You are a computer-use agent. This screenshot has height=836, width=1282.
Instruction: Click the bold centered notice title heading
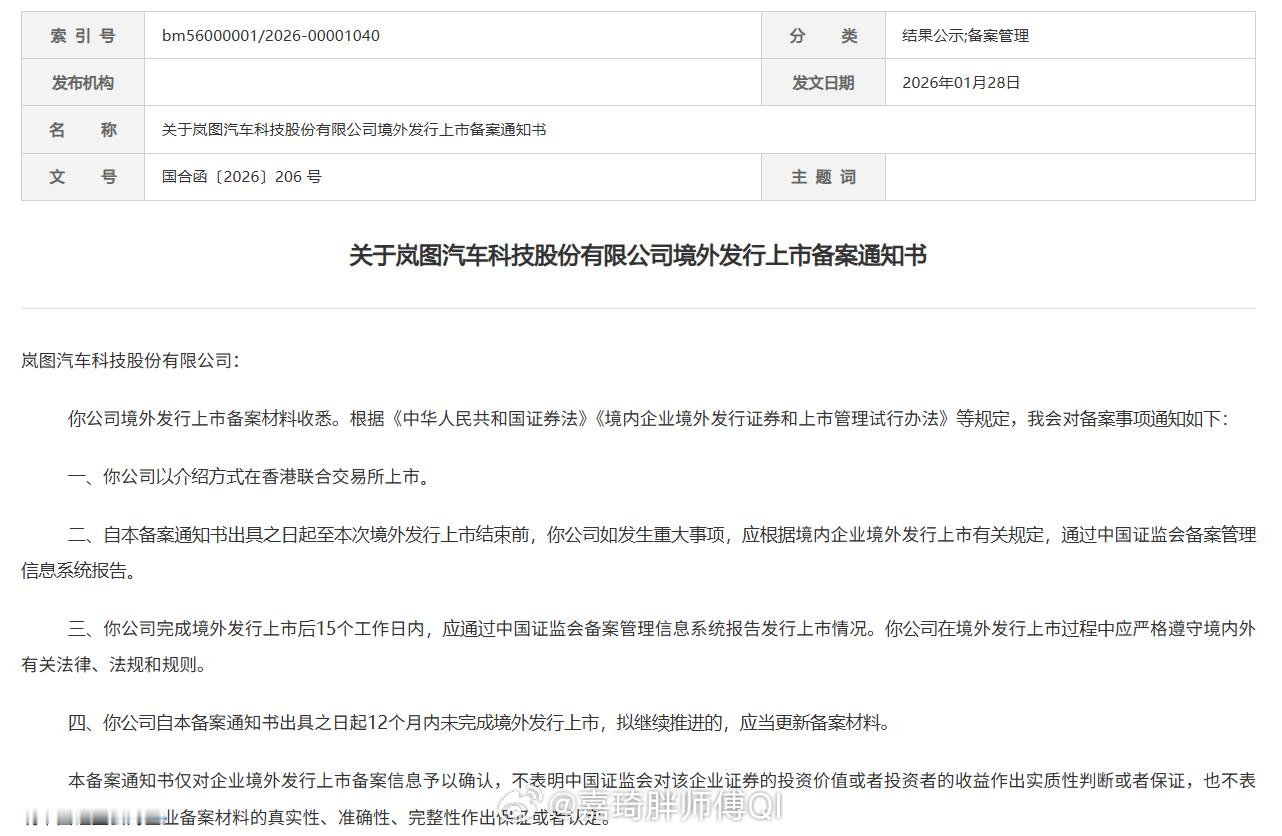tap(638, 256)
